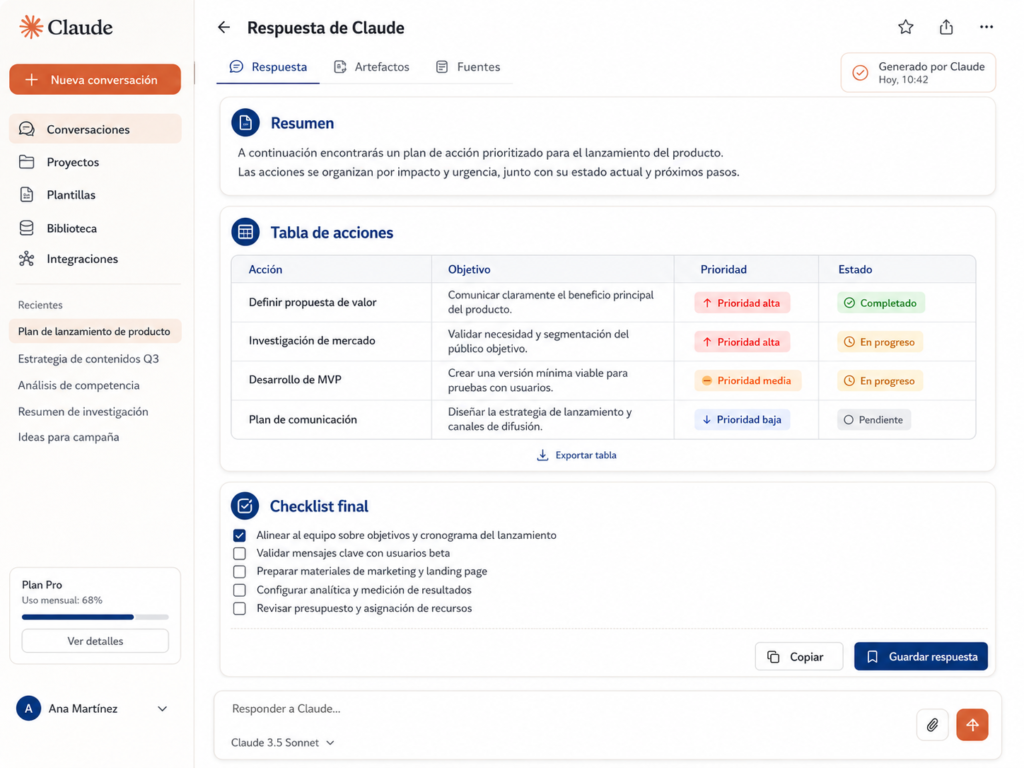Open Biblioteca in the sidebar
The image size is (1024, 768).
point(95,228)
